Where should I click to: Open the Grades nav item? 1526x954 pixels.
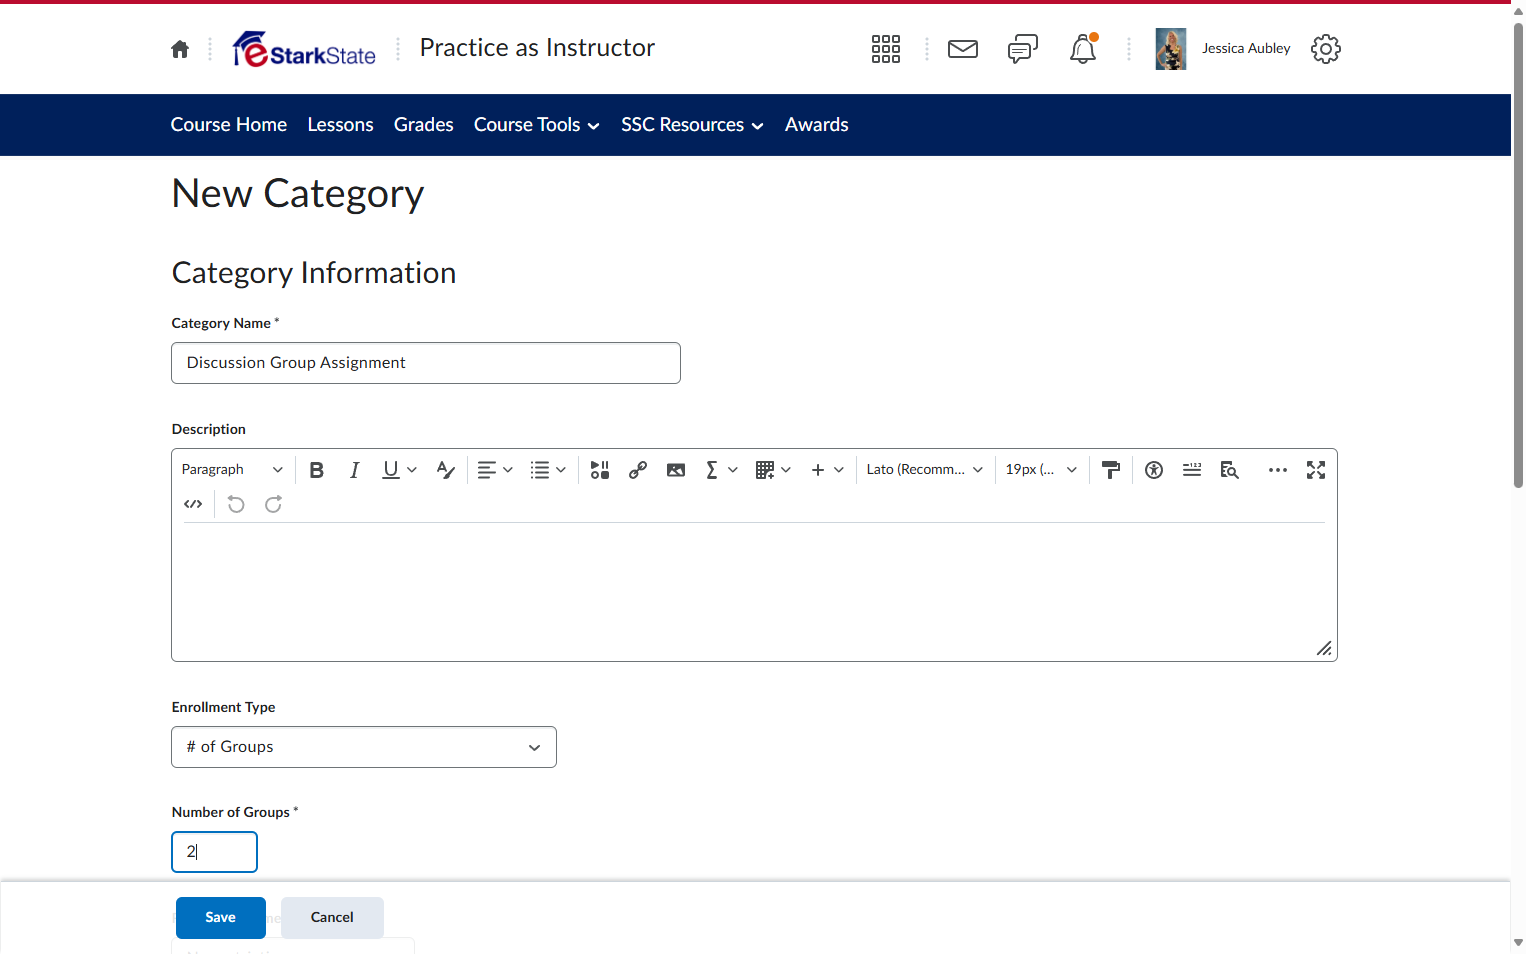tap(424, 125)
